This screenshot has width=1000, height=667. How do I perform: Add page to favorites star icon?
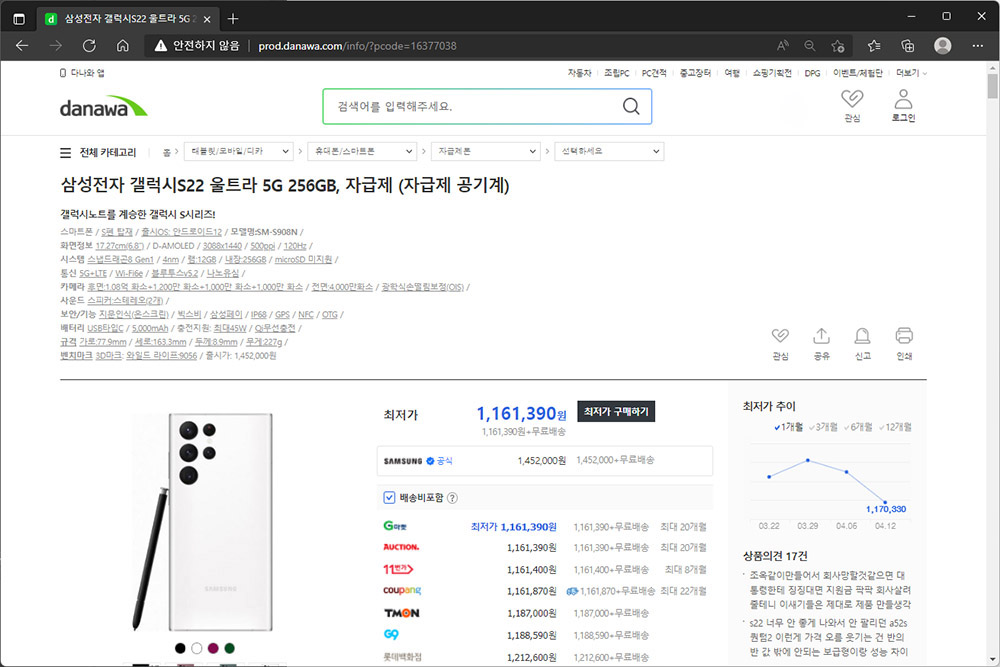838,46
